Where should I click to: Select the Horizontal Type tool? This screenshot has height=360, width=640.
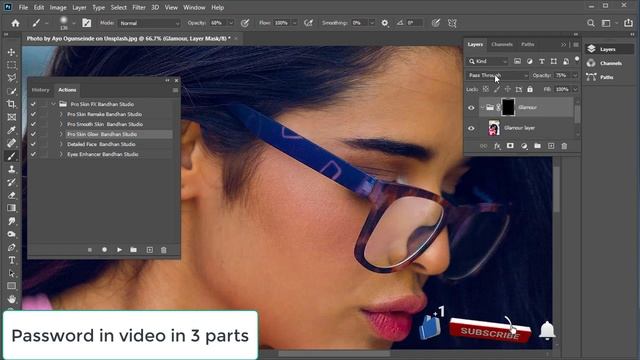[11, 260]
